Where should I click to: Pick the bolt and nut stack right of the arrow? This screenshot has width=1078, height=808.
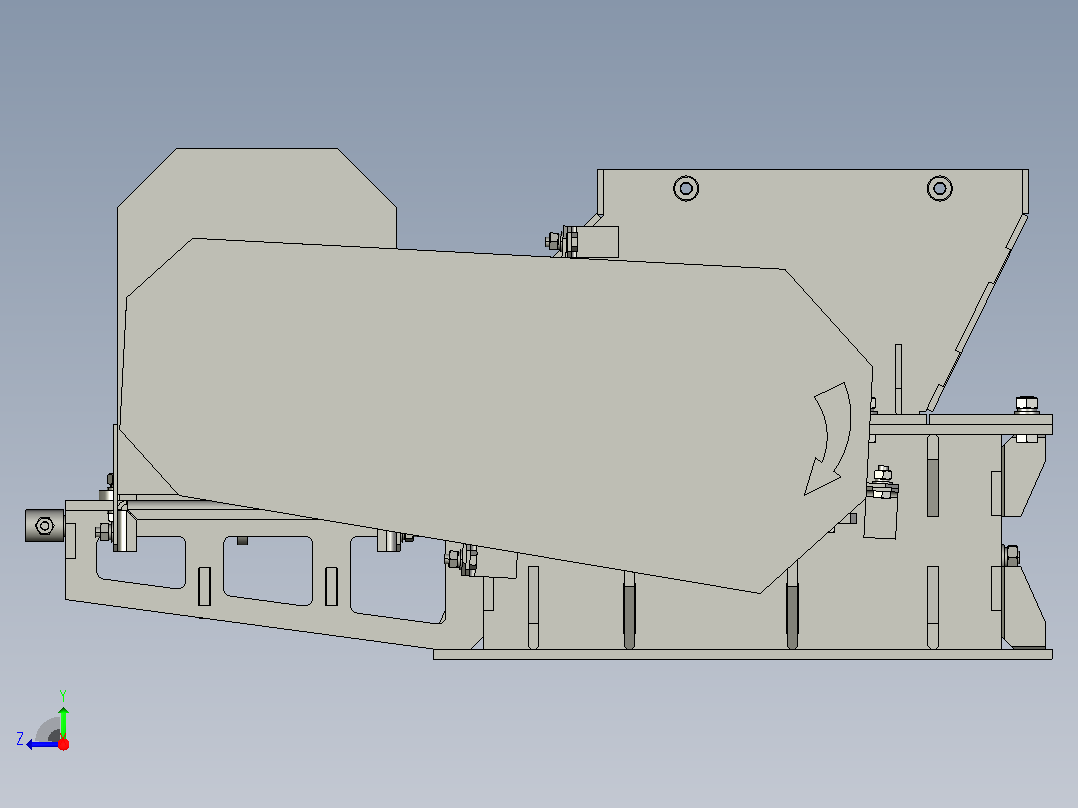(883, 483)
